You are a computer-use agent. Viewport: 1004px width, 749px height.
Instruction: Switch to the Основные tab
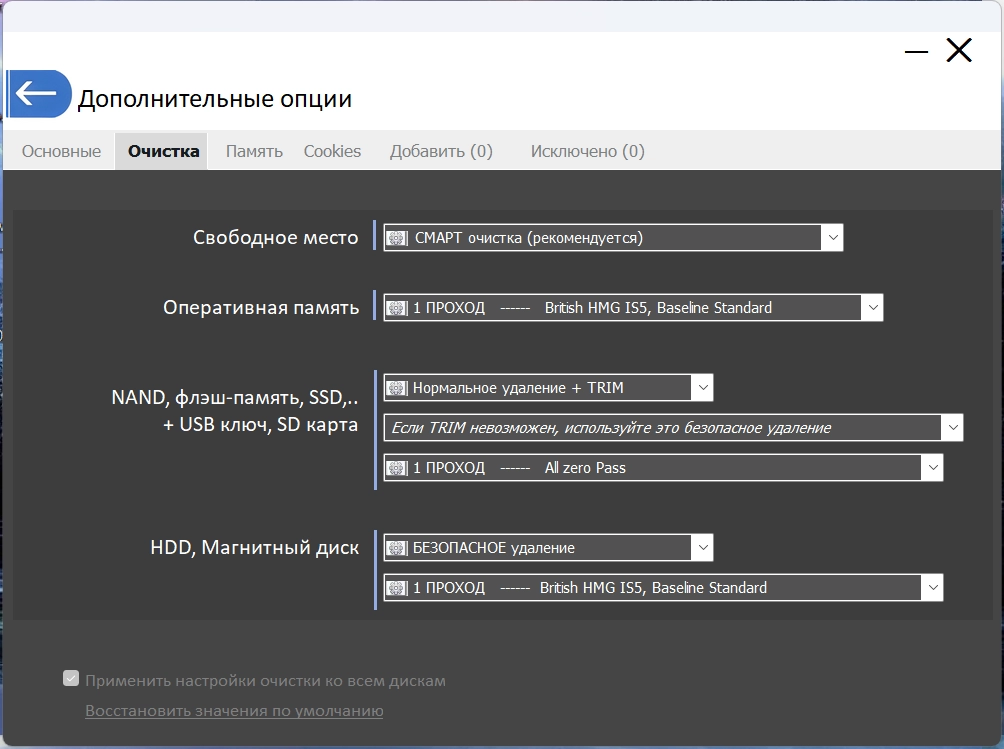[x=61, y=152]
